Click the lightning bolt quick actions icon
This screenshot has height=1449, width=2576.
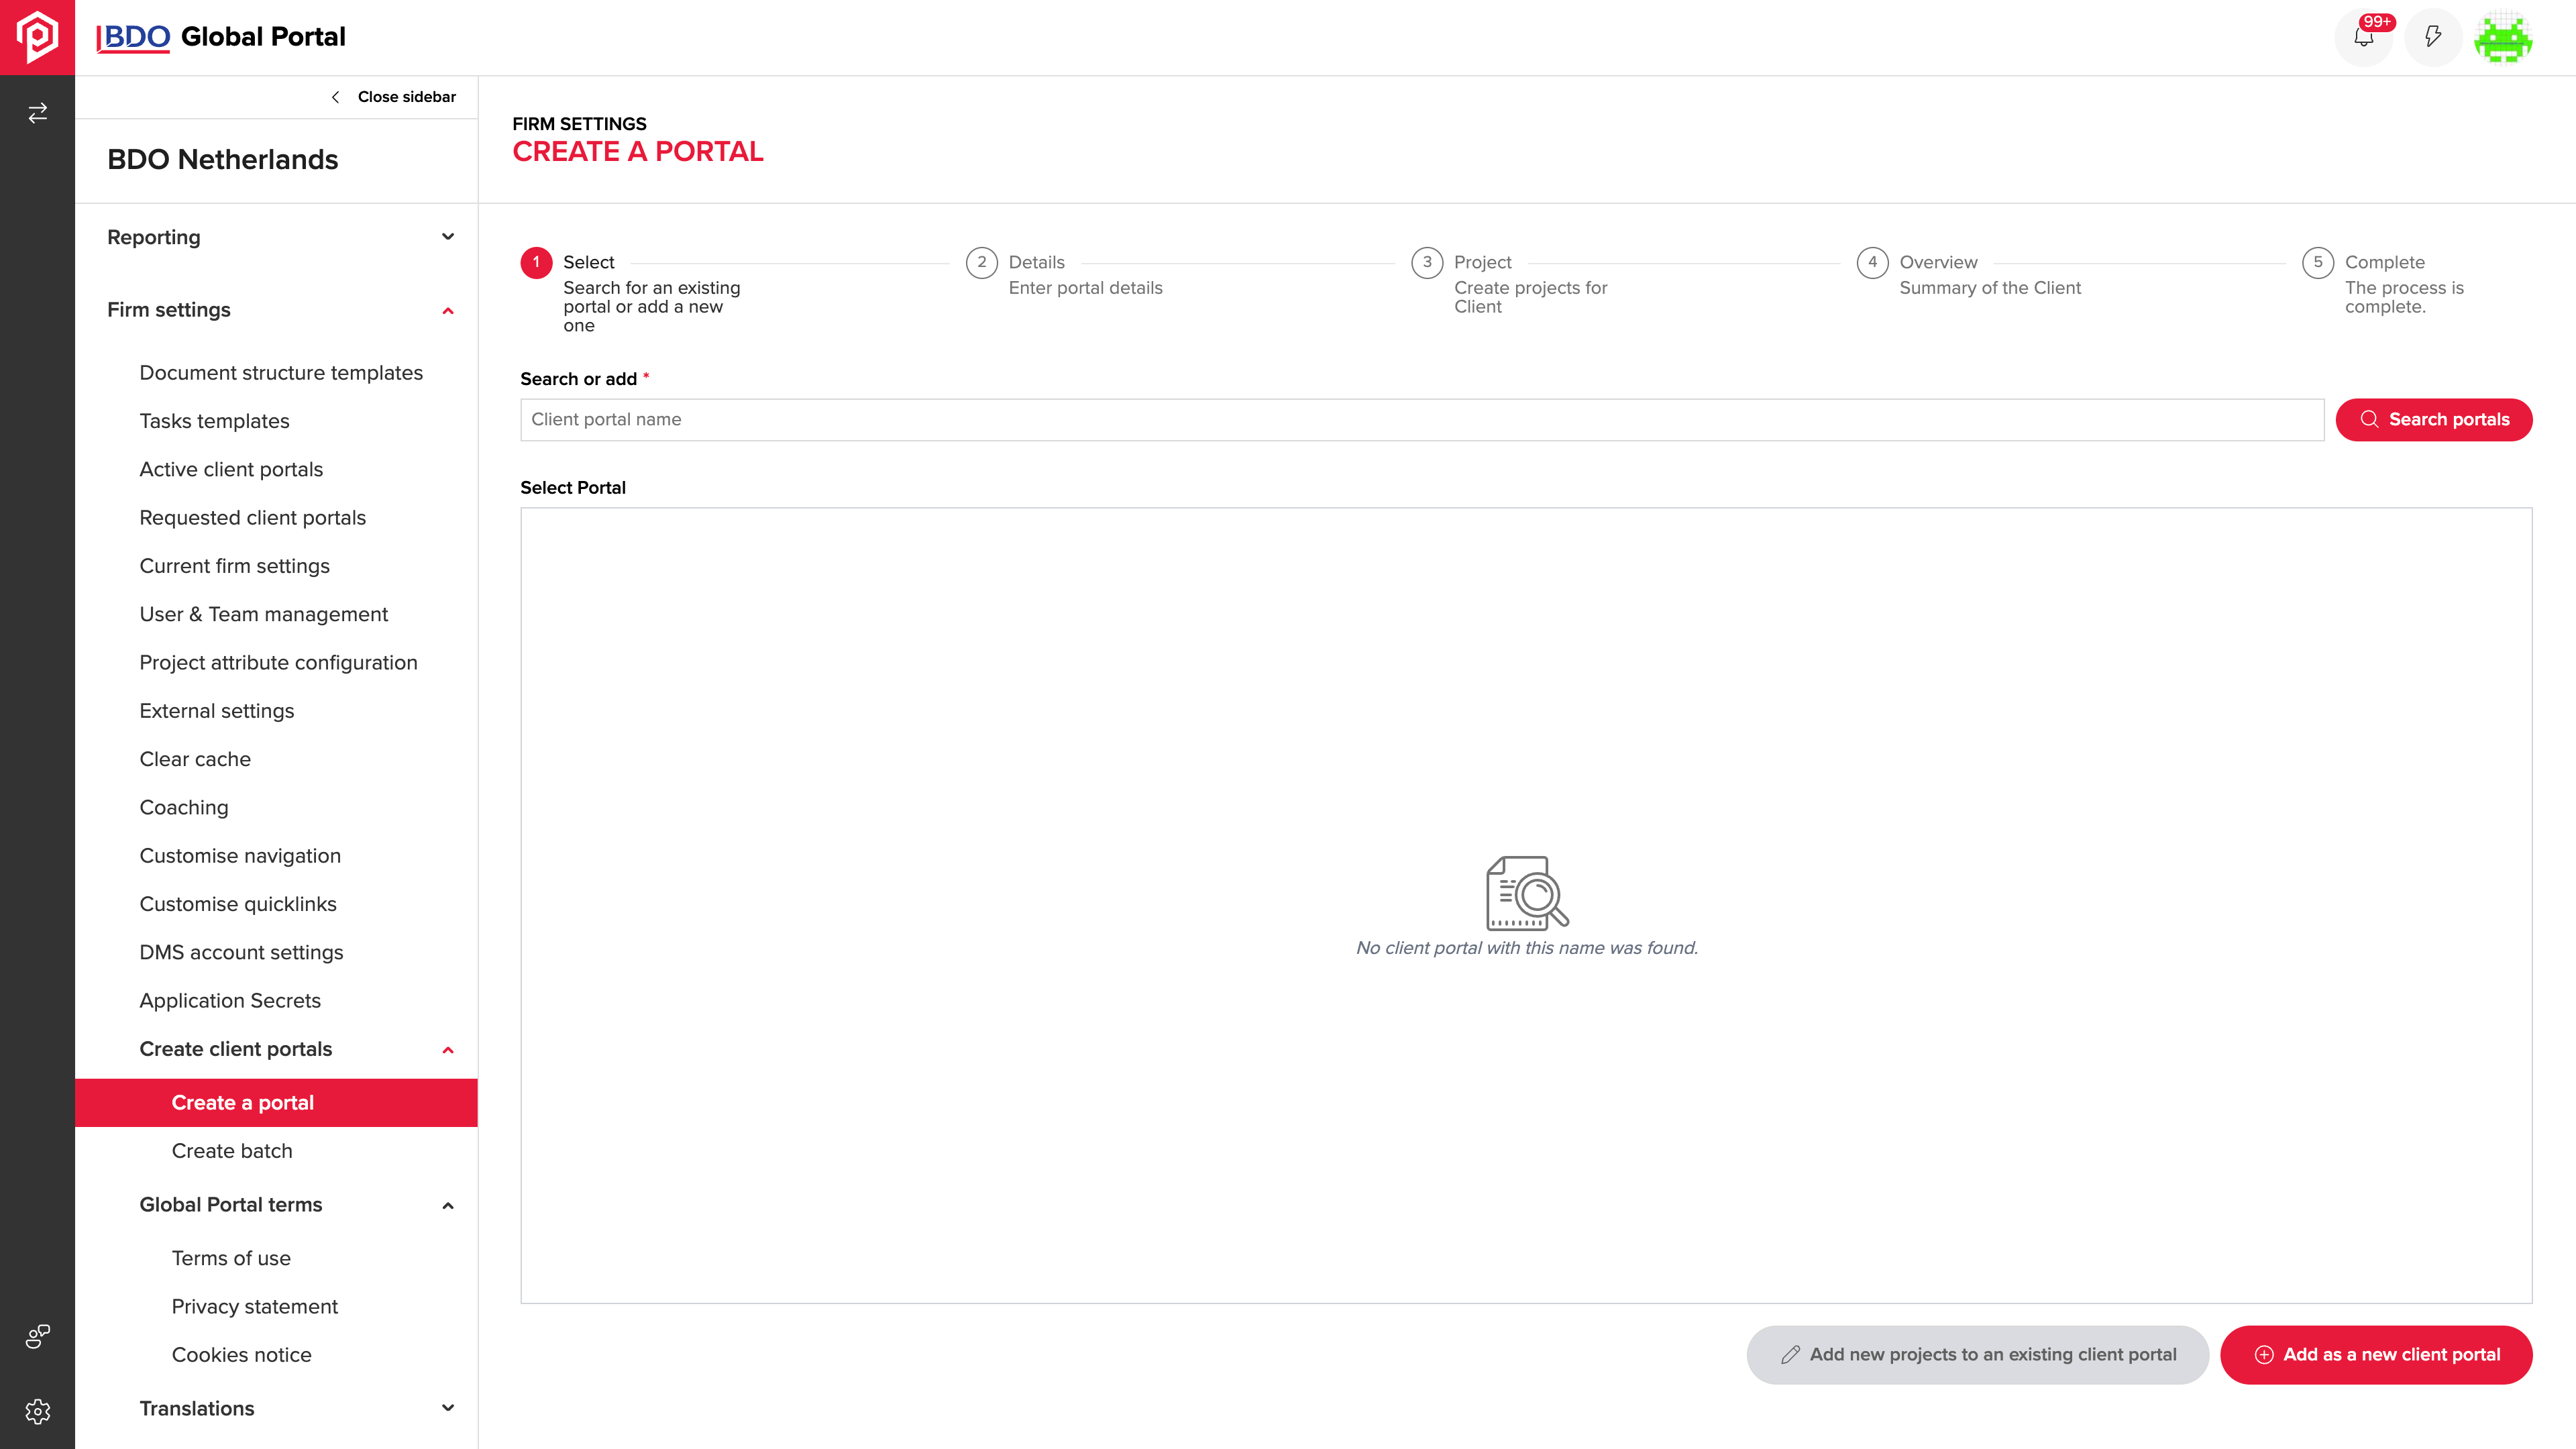point(2433,37)
